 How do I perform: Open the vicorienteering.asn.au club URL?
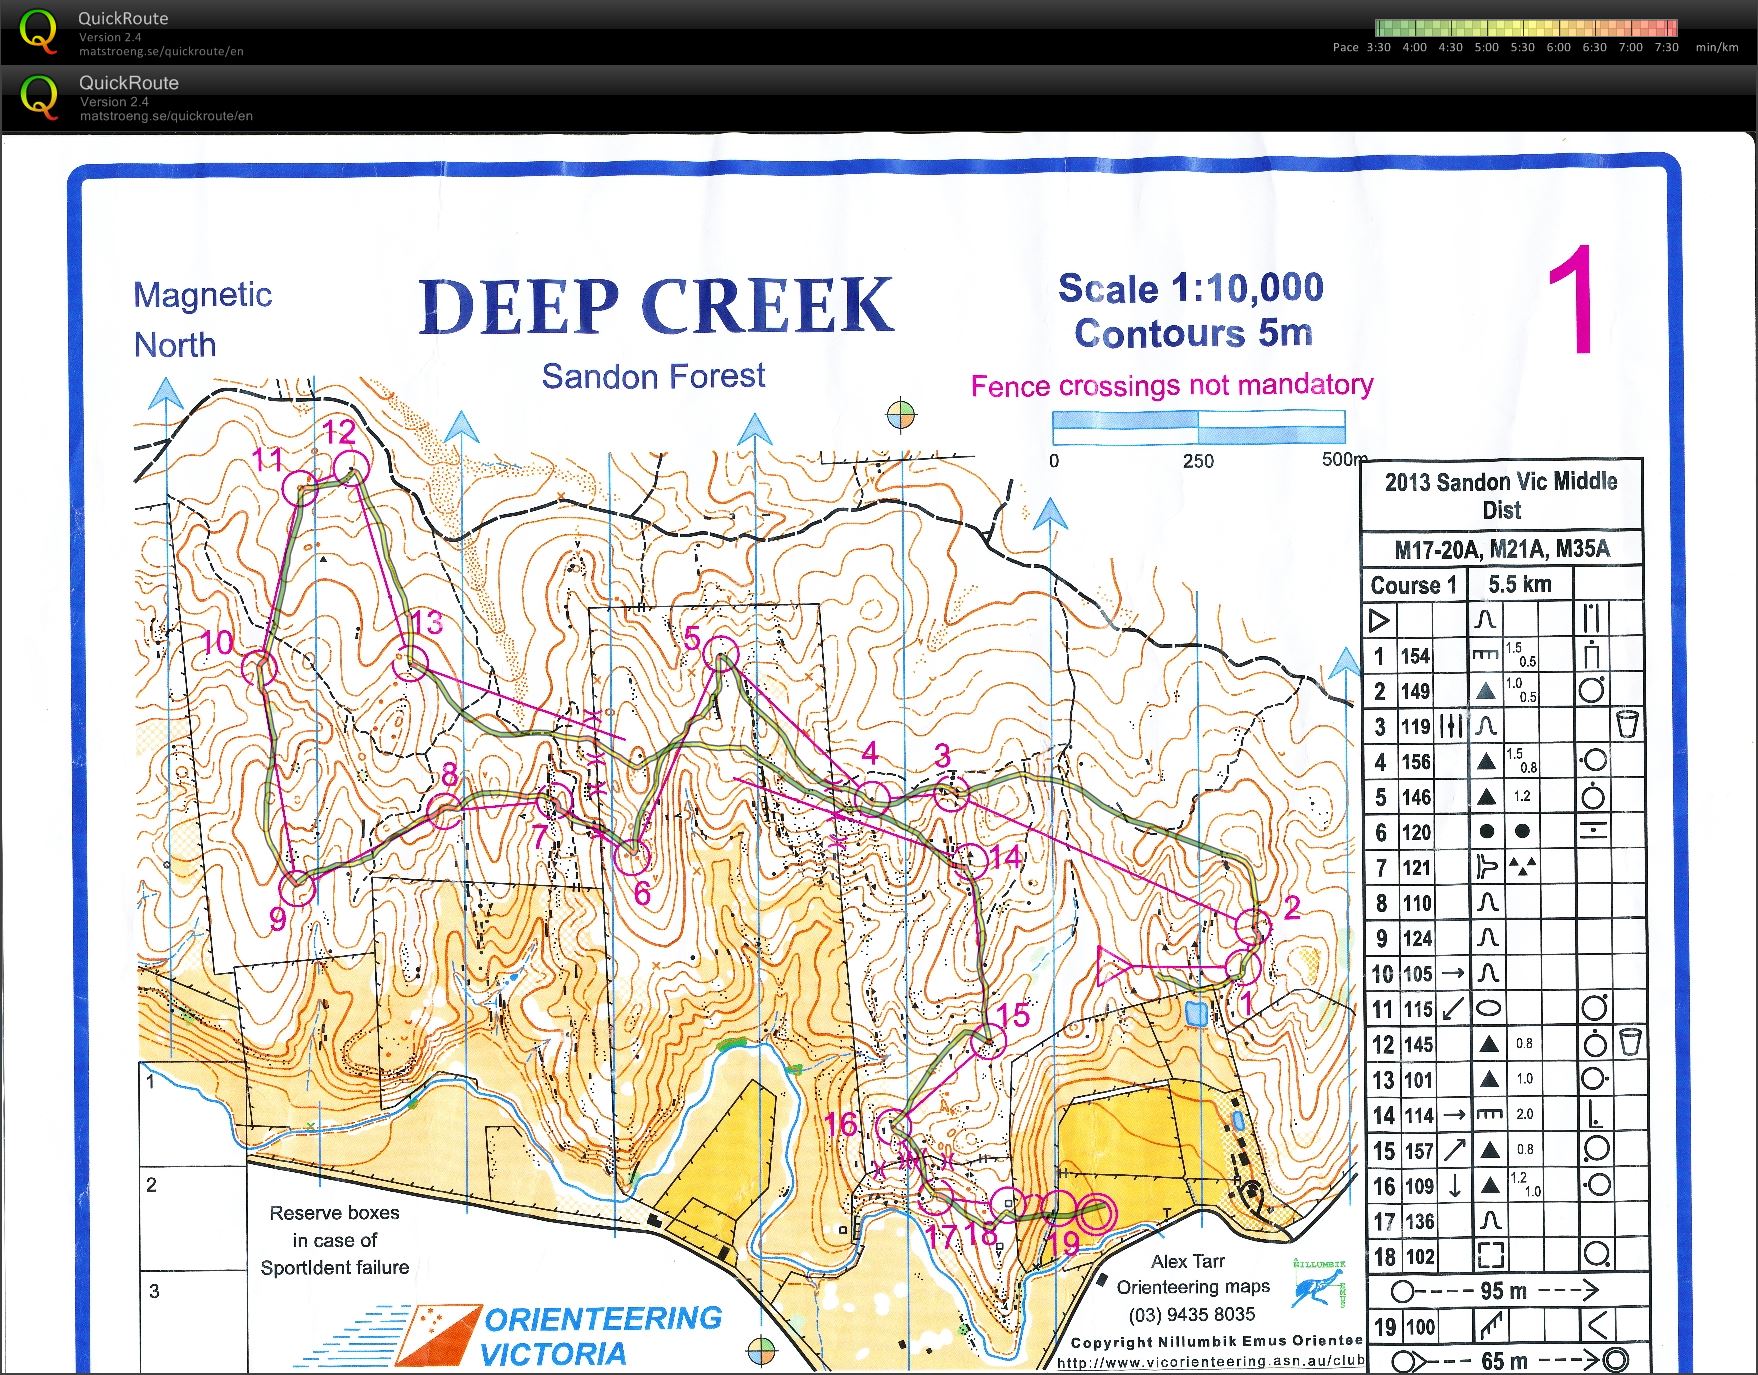1210,1361
